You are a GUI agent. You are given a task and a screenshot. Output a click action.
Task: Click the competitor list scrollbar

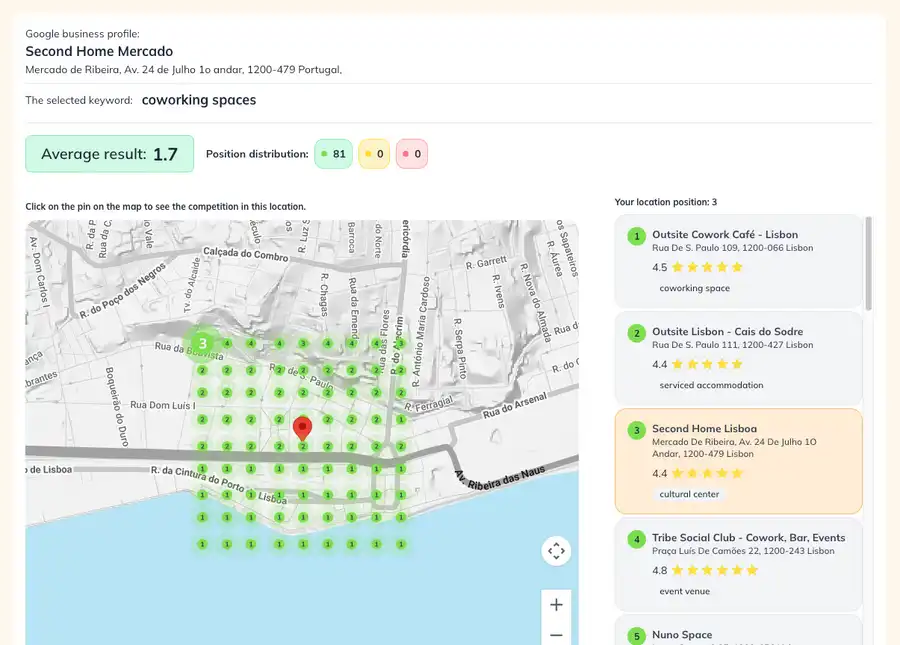868,262
